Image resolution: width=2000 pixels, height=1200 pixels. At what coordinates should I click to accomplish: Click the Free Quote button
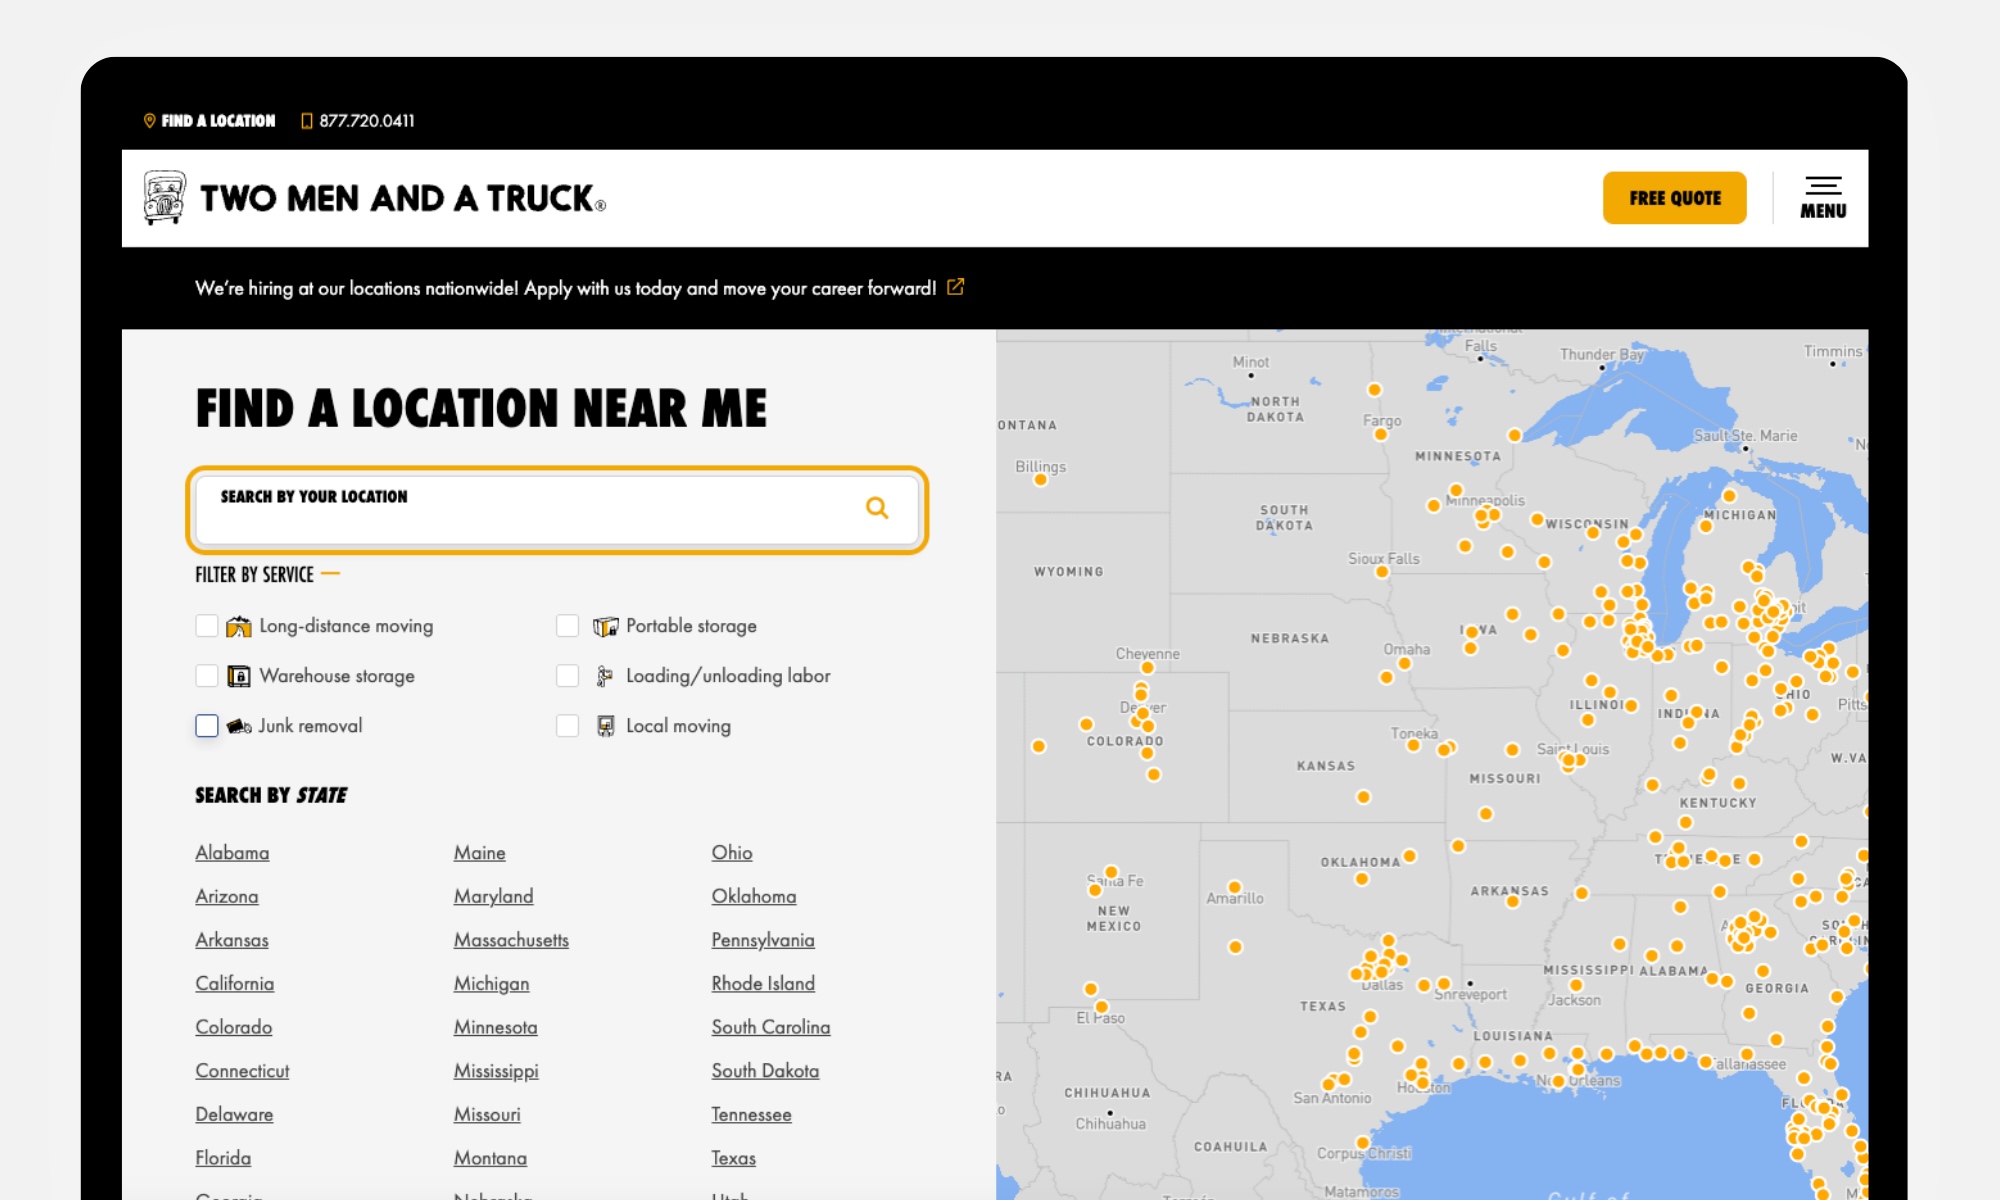[1674, 198]
